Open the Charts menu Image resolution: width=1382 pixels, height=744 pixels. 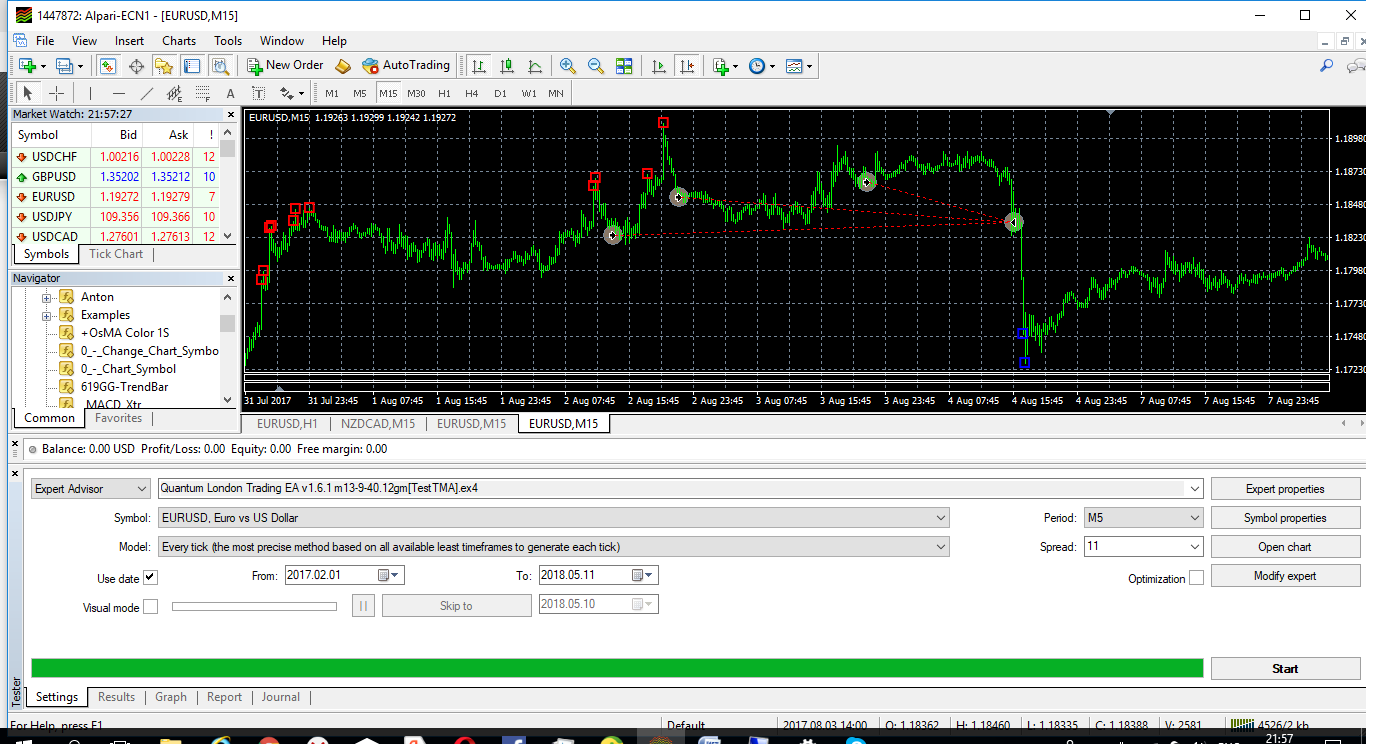pos(179,41)
